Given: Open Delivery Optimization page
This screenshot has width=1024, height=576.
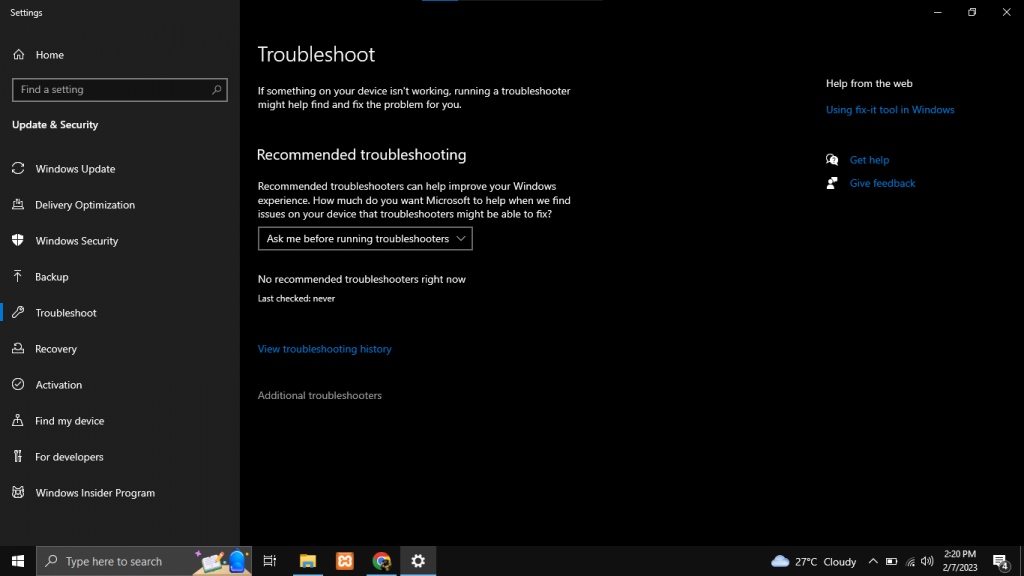Looking at the screenshot, I should click(85, 204).
